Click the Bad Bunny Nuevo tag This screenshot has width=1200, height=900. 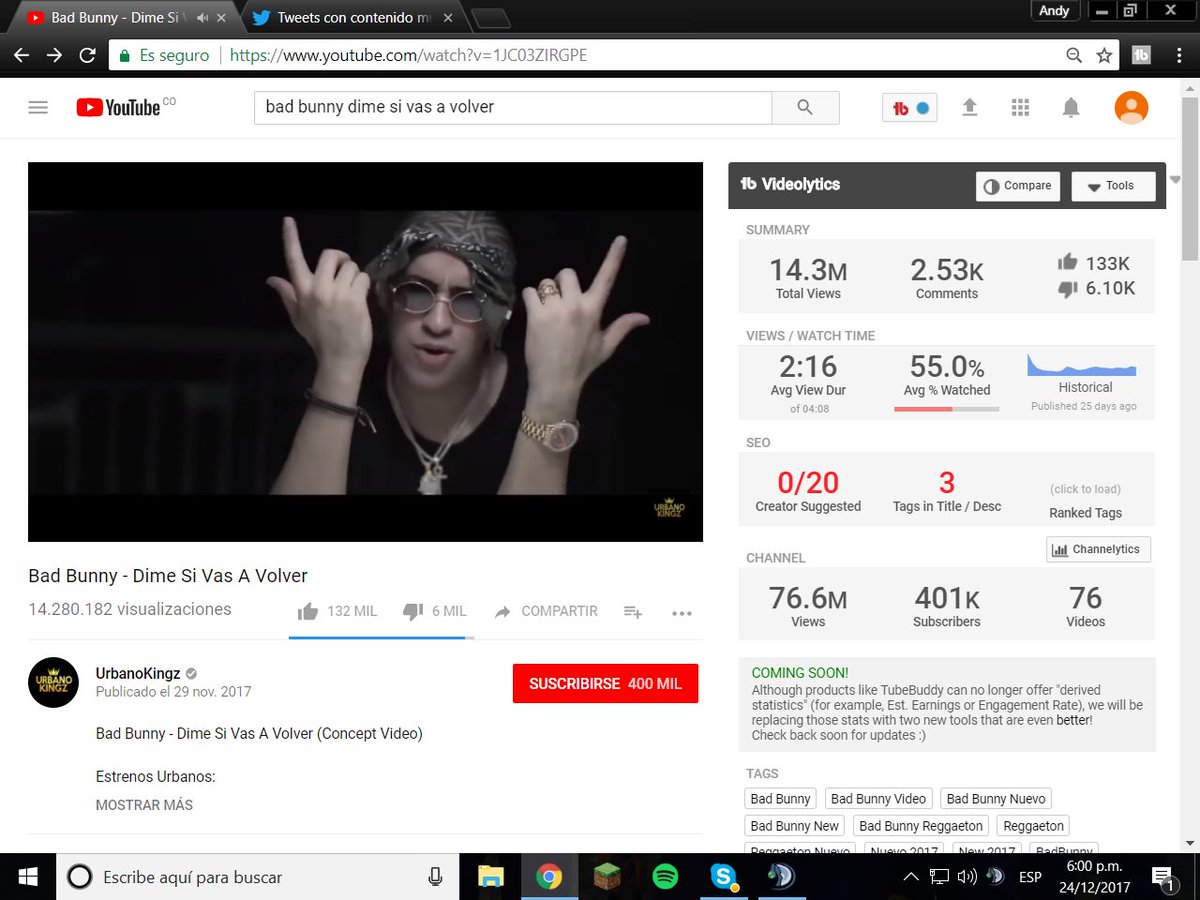pos(996,799)
